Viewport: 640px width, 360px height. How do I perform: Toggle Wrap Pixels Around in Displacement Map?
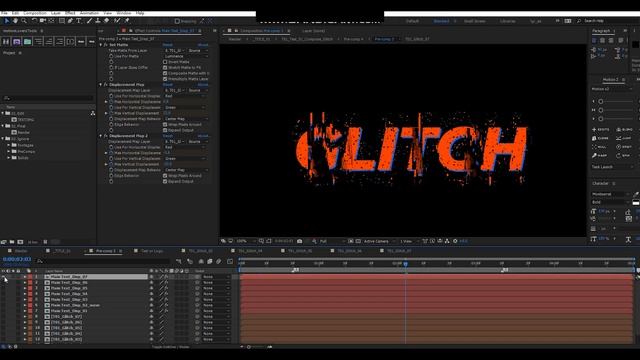coord(165,124)
